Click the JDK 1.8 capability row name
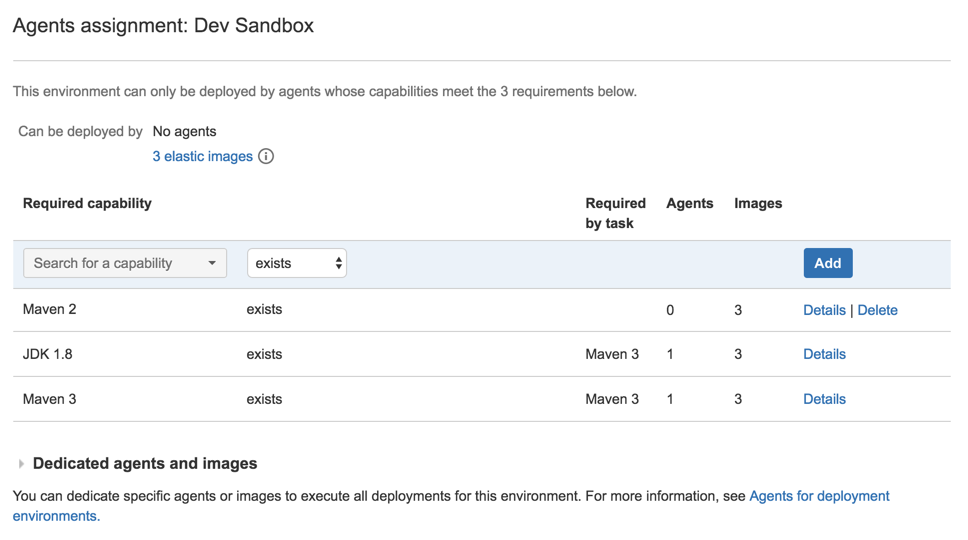Image resolution: width=968 pixels, height=540 pixels. 48,354
